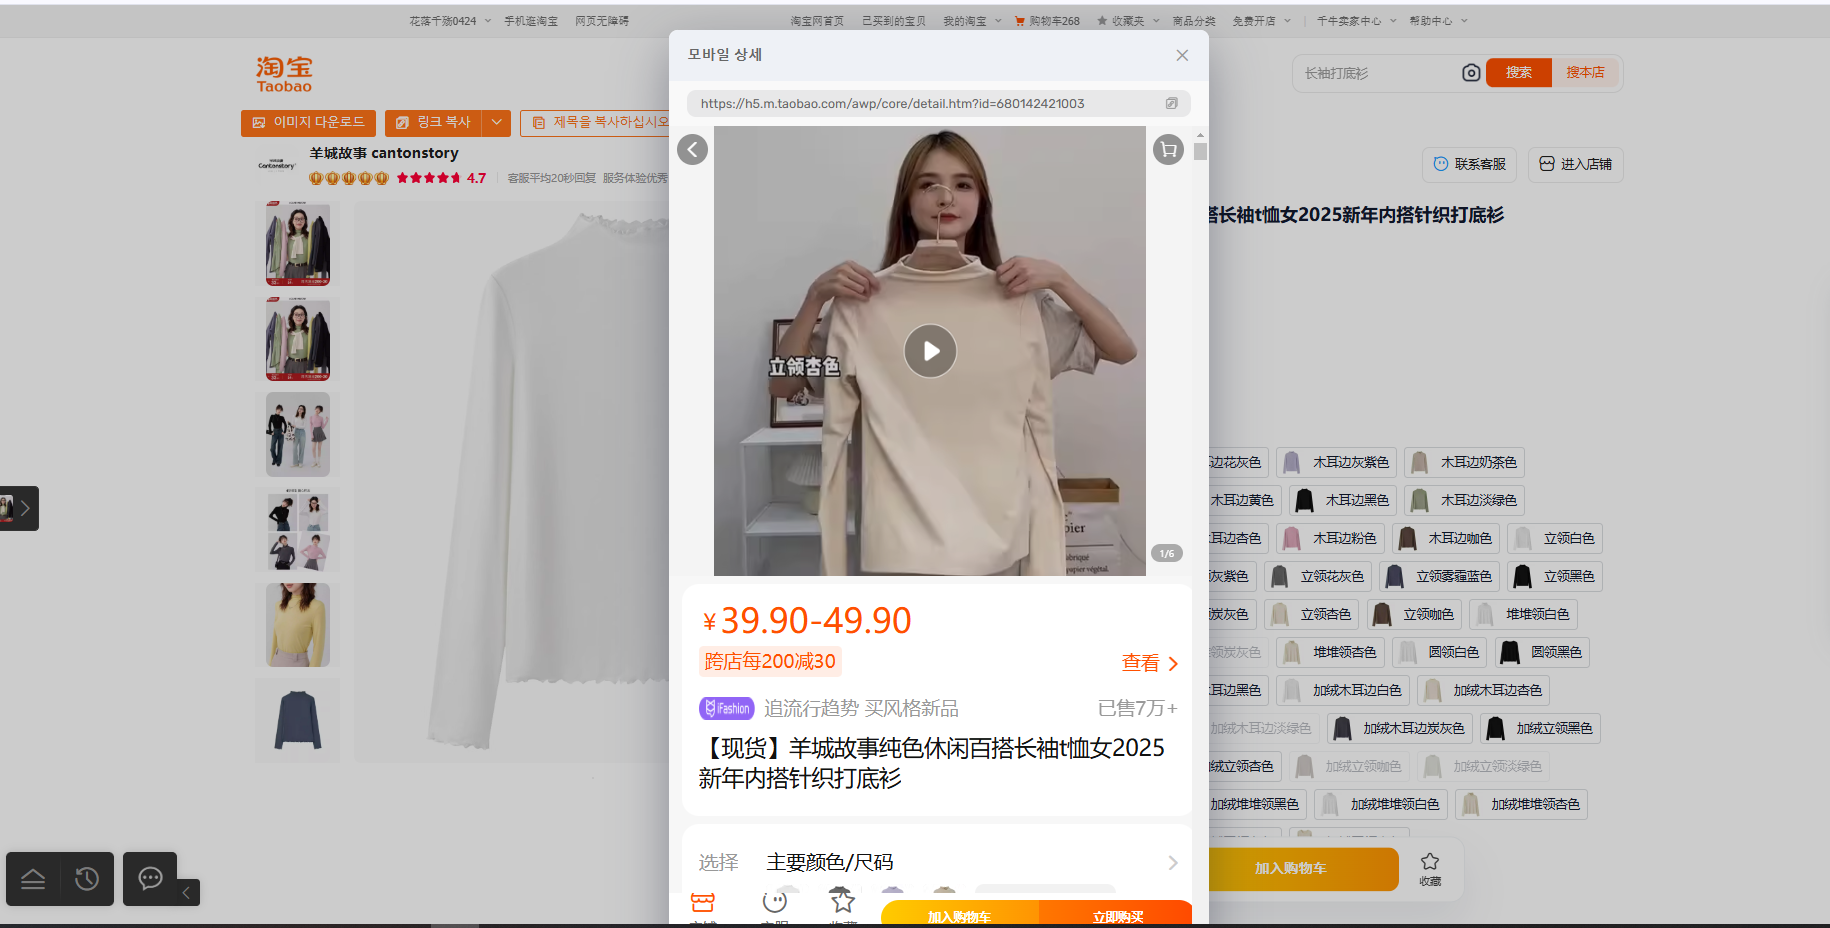Open the cart icon in mobile preview

(x=1168, y=149)
